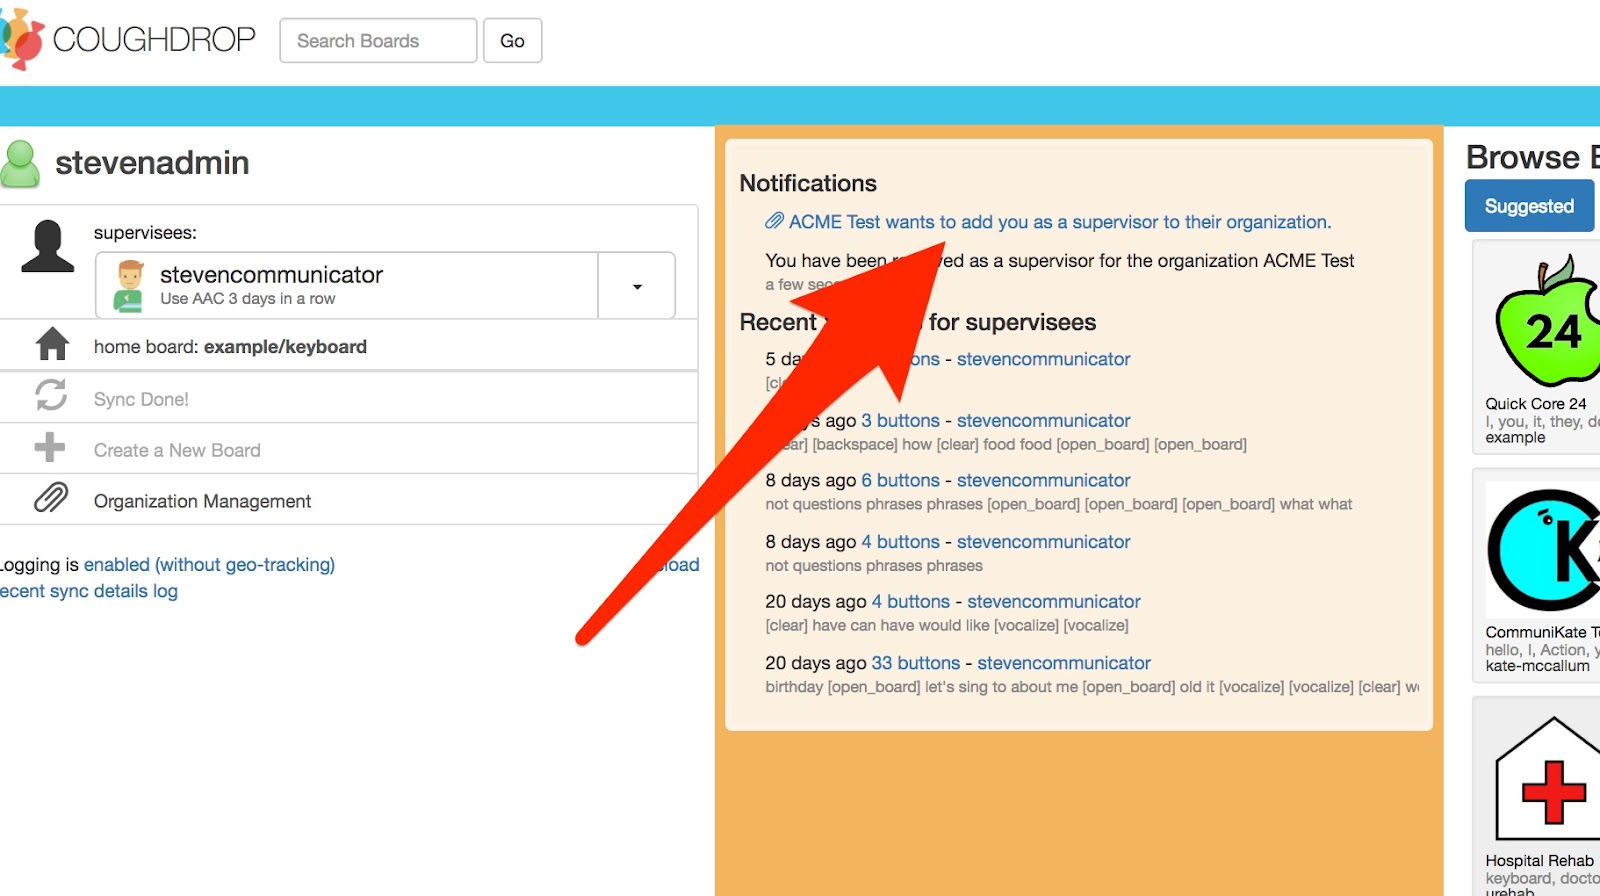Click the 'supervisees:' label
Screen dimensions: 1600x896
click(x=145, y=233)
